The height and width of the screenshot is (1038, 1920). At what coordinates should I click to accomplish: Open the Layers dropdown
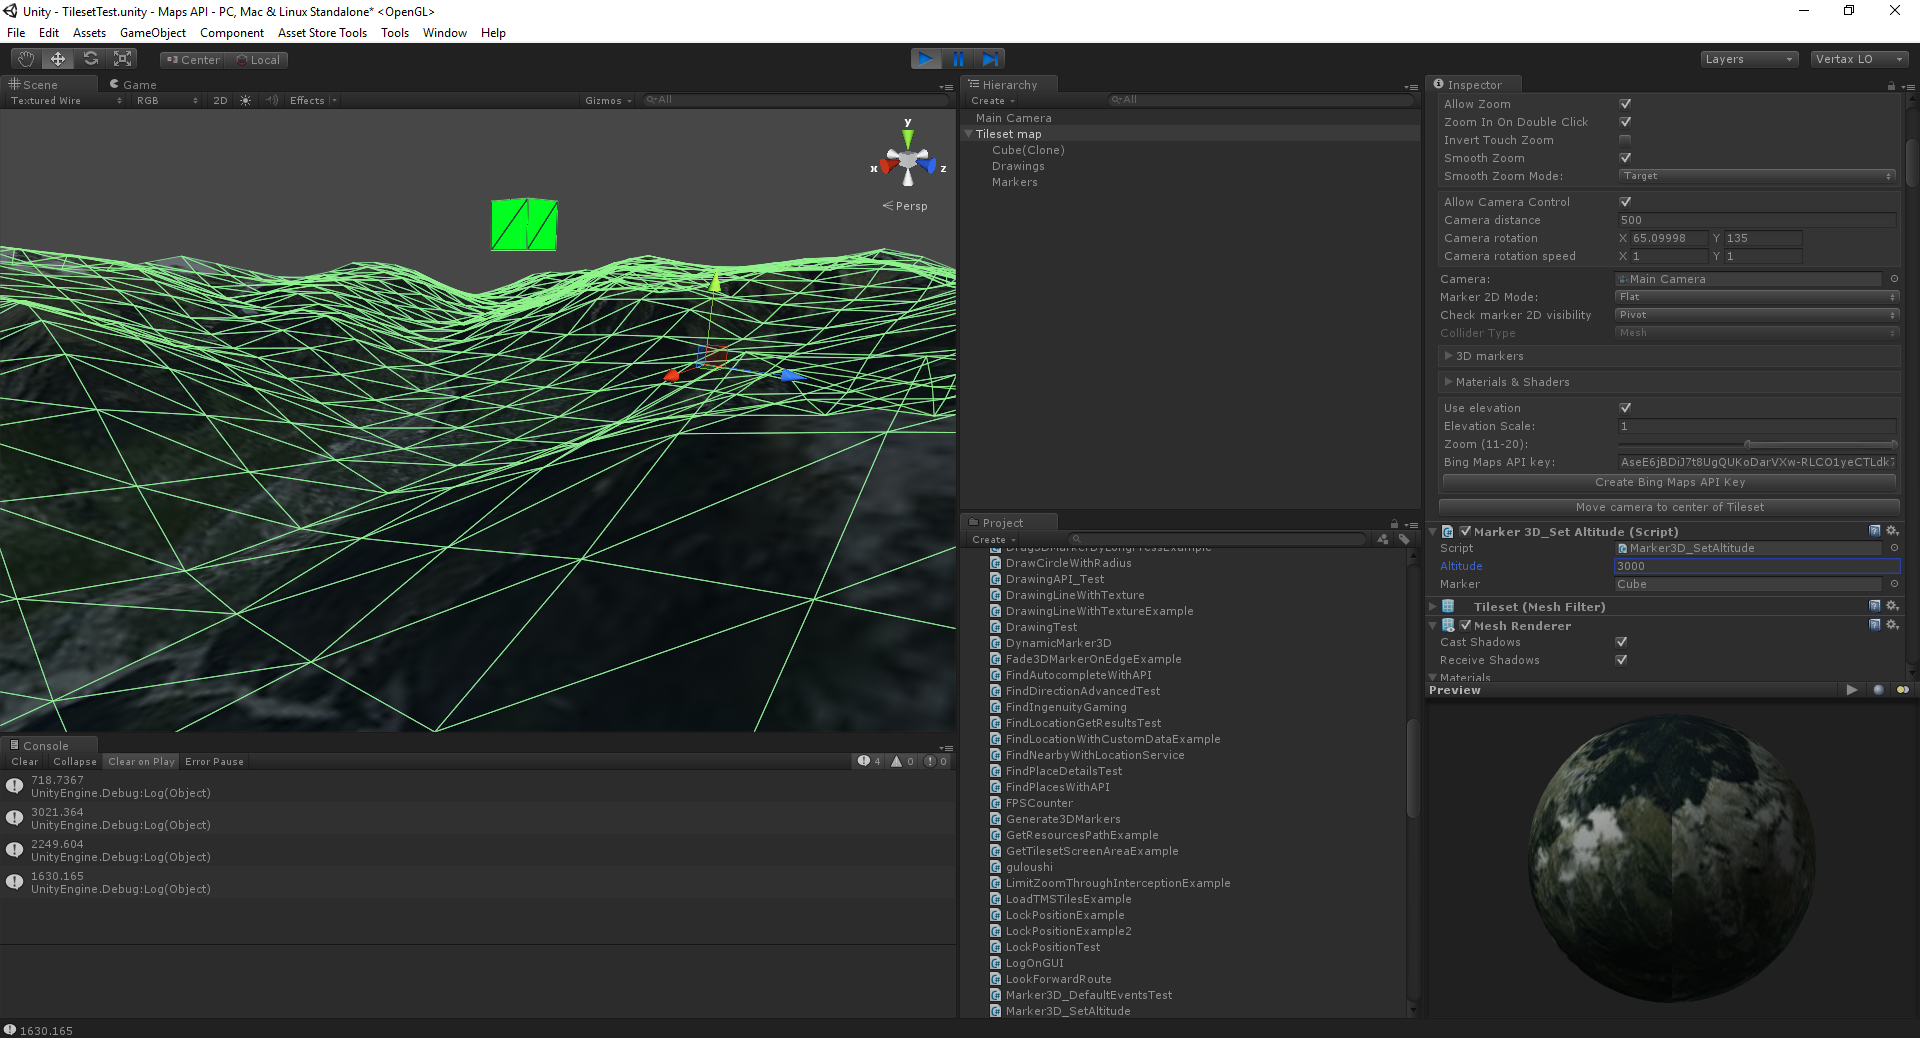(x=1749, y=59)
